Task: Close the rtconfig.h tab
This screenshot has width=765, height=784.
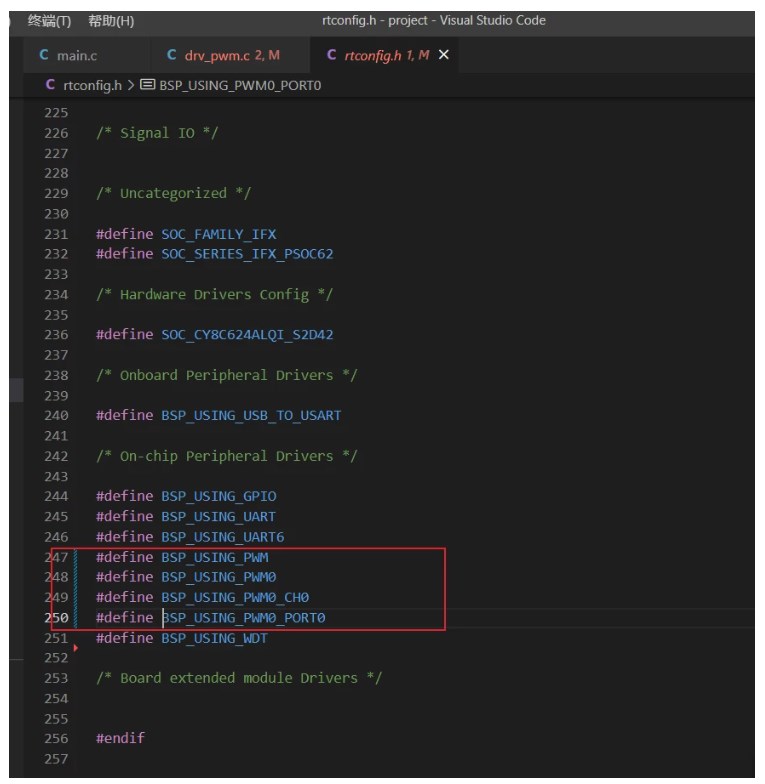Action: point(444,54)
